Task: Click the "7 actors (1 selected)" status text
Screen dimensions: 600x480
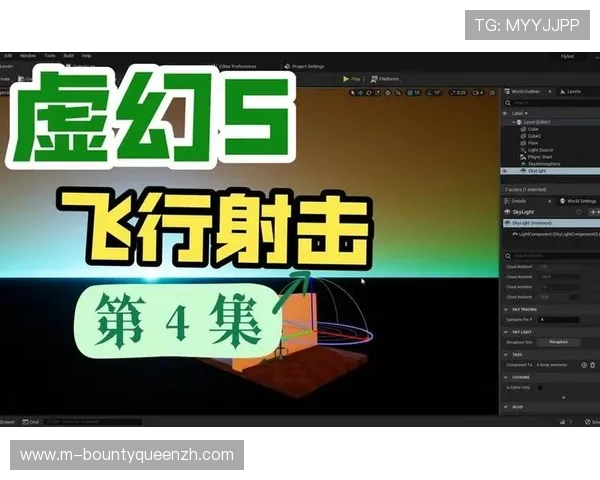Action: click(525, 189)
